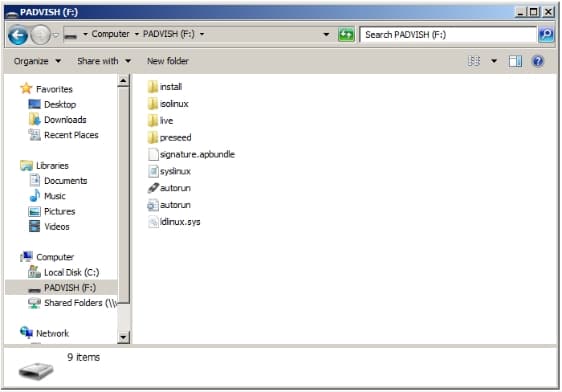Open Videos library
Screen dimensions: 562x392
tap(57, 227)
